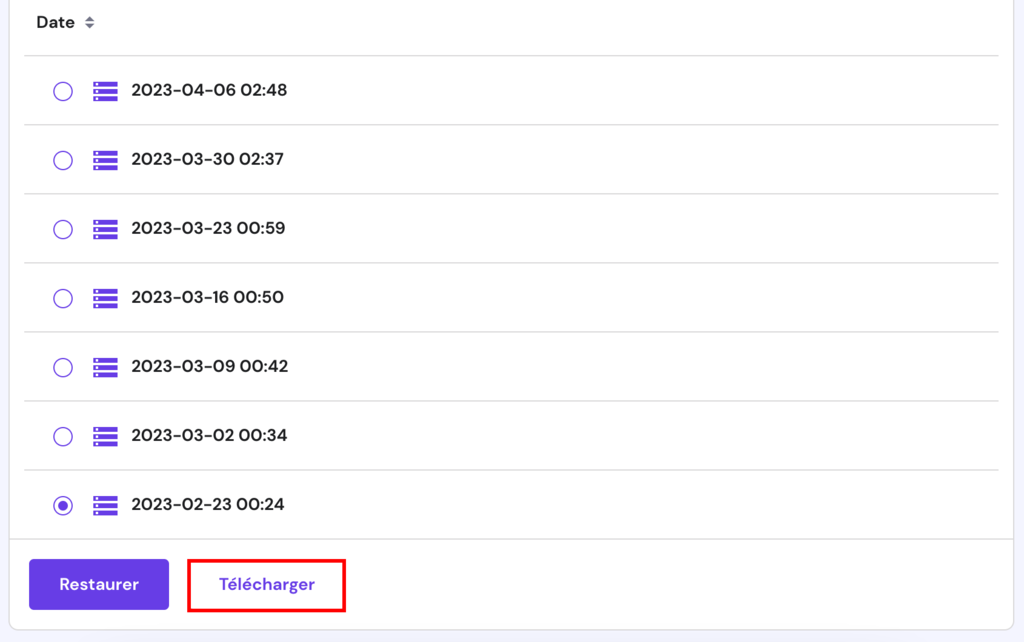Click the server icon beside 2023-03-23 00:59
The width and height of the screenshot is (1024, 642).
(105, 229)
